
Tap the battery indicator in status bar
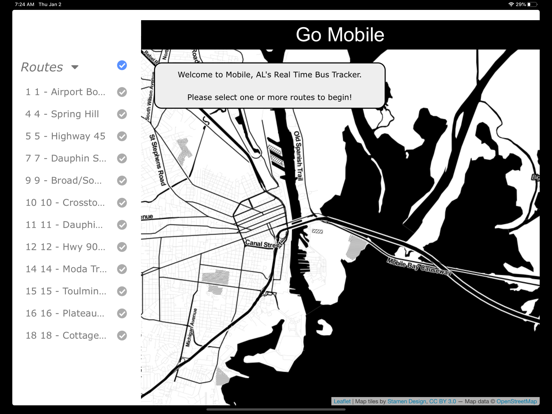click(532, 4)
